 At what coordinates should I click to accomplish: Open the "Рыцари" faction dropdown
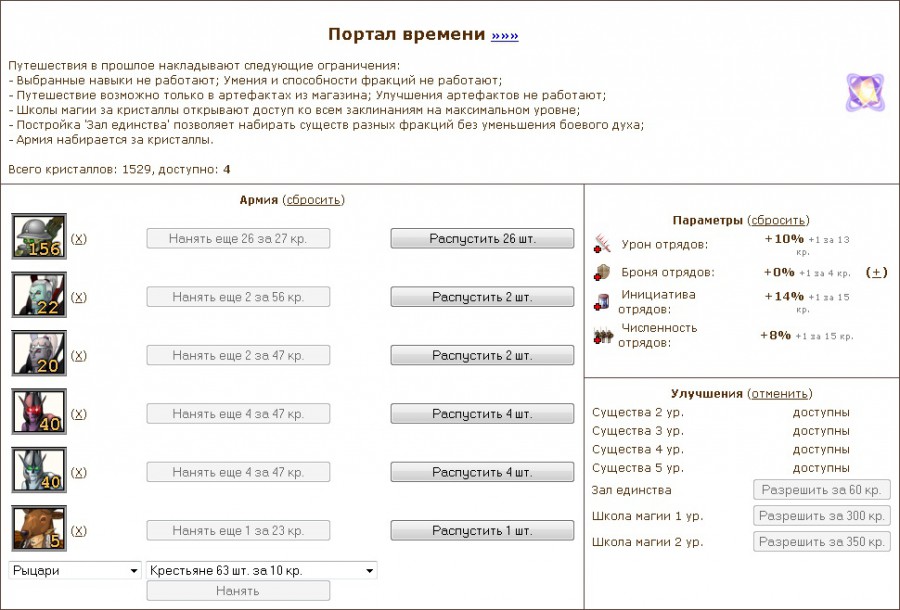(75, 570)
